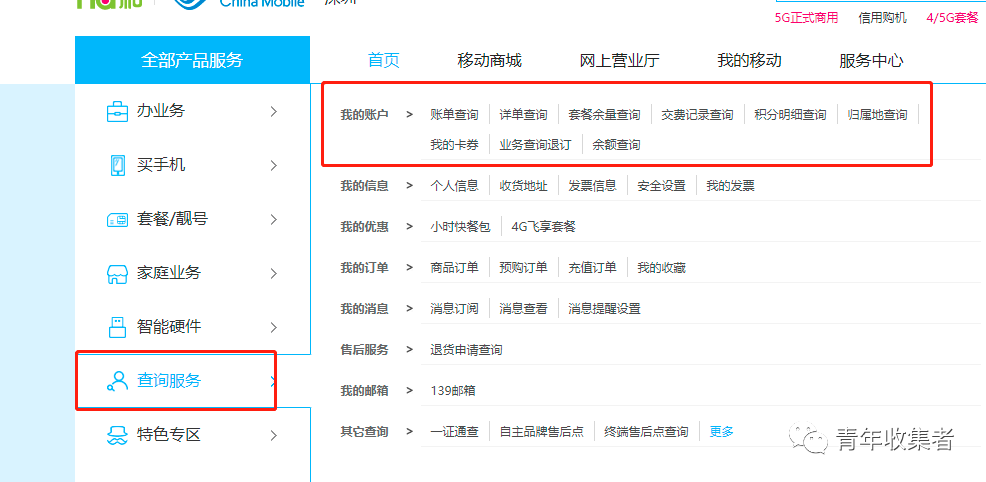This screenshot has height=482, width=986.
Task: Open 自主品牌售后点 link
Action: 541,432
